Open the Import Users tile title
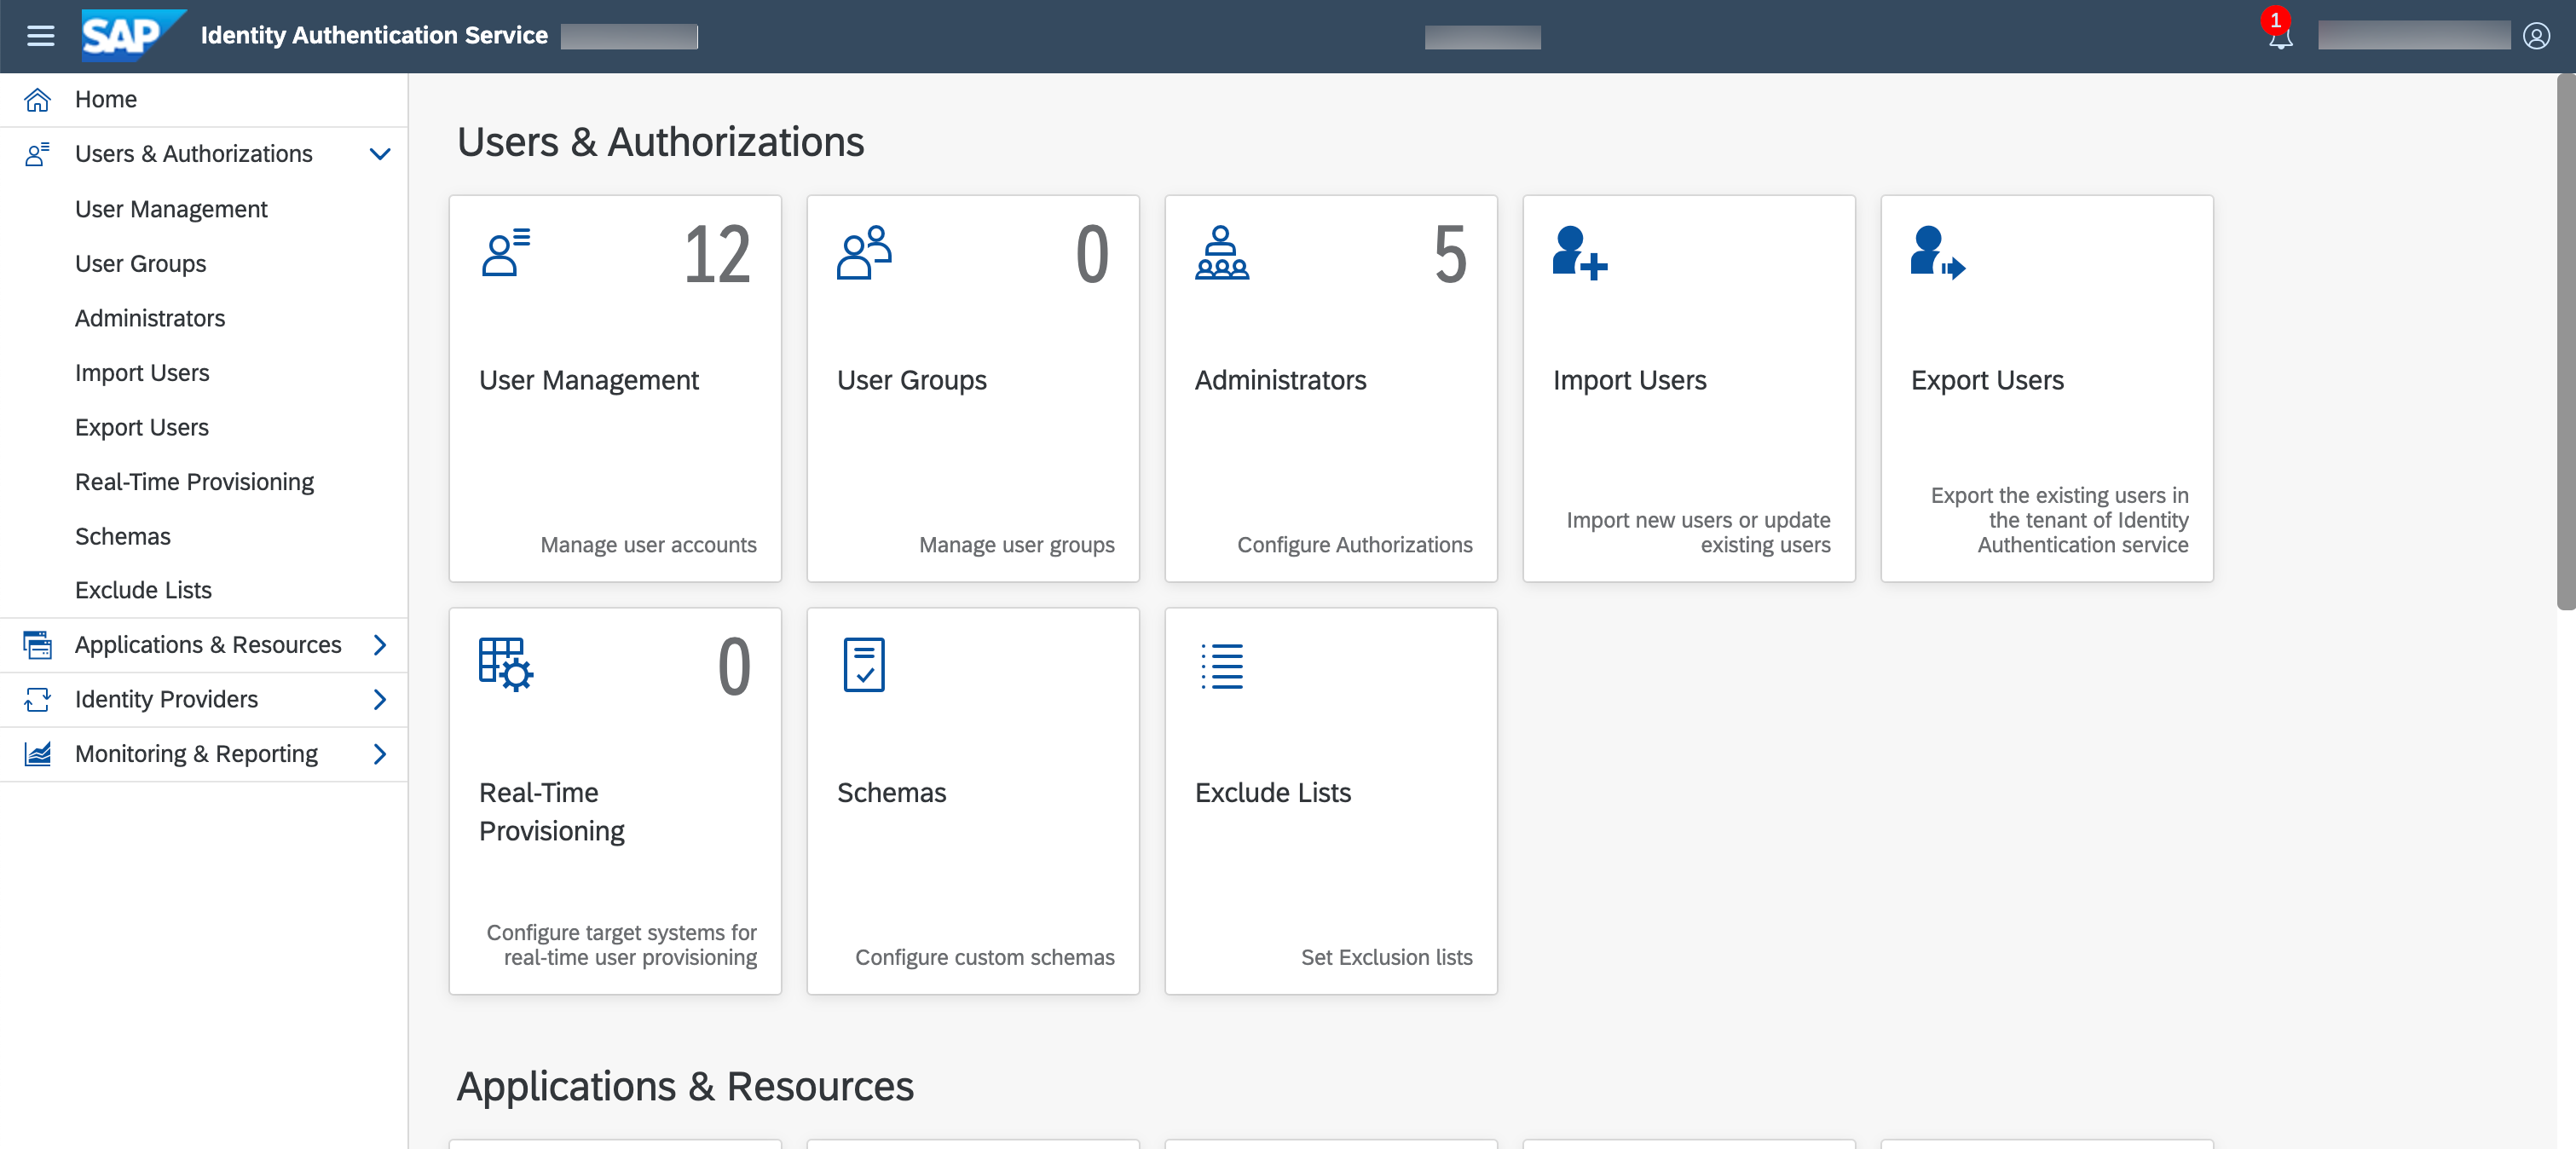This screenshot has width=2576, height=1149. point(1629,380)
